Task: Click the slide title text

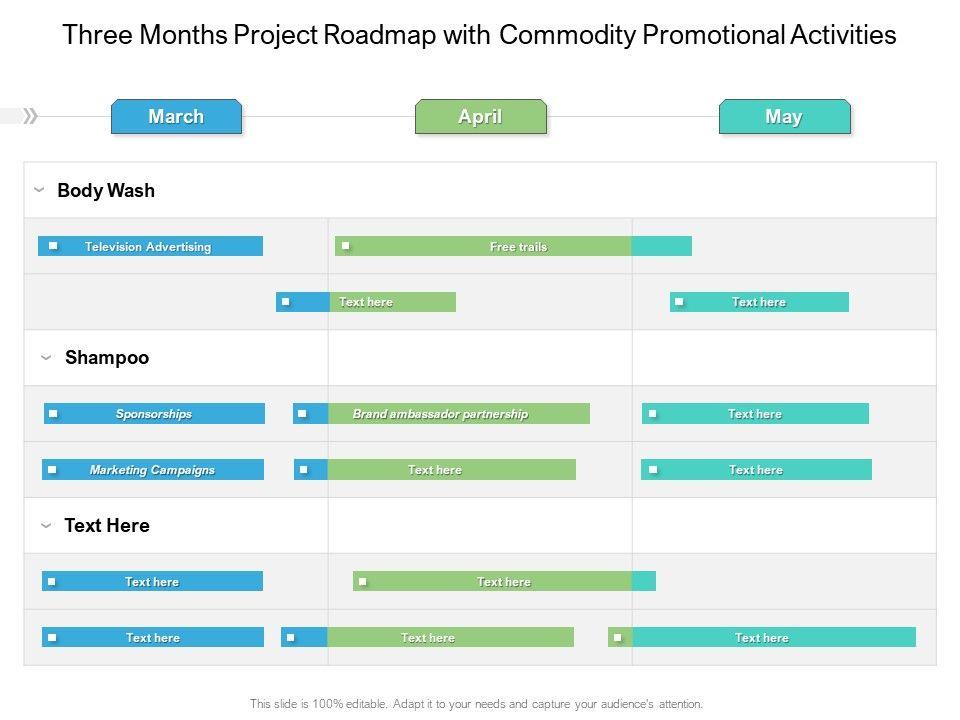Action: tap(479, 36)
